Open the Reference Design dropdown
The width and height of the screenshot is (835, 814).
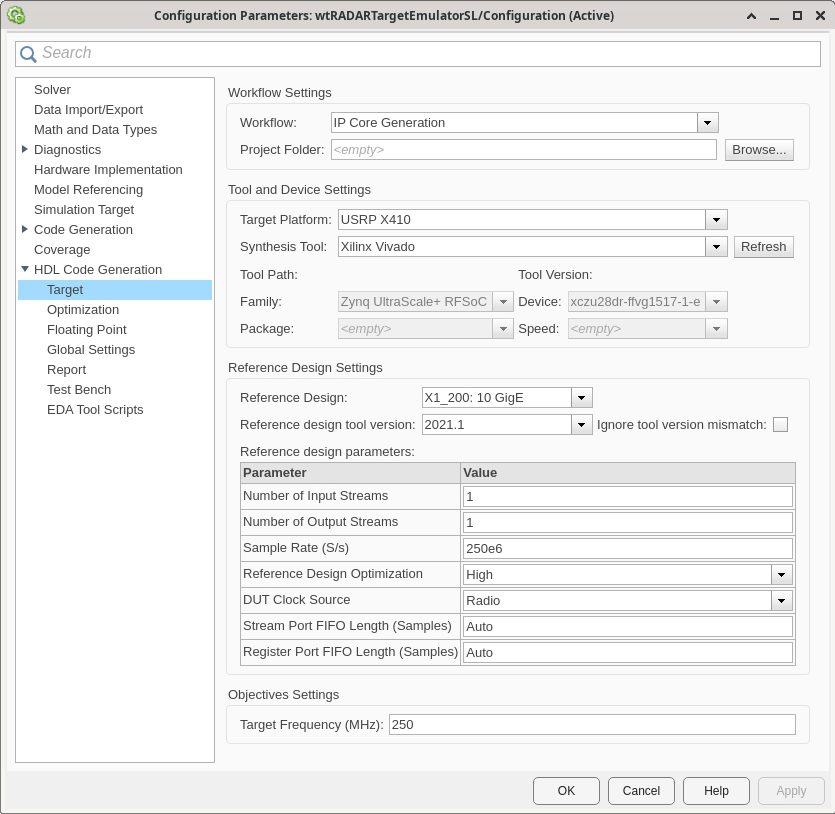click(x=580, y=397)
